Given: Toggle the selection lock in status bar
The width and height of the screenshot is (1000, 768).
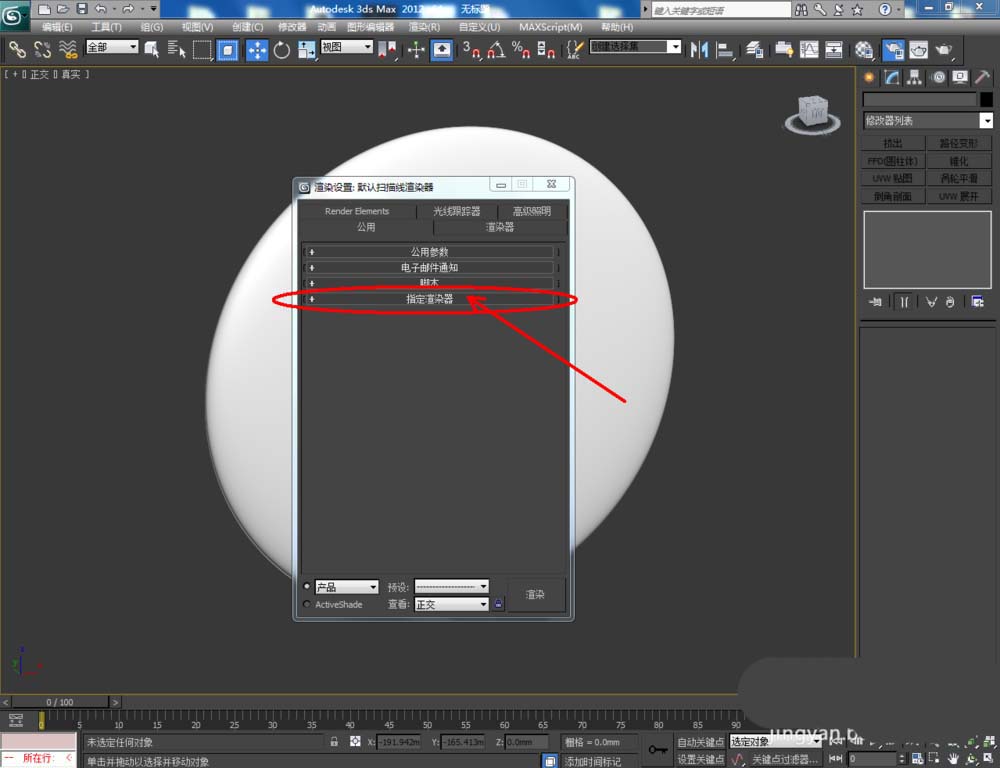Looking at the screenshot, I should (x=334, y=742).
